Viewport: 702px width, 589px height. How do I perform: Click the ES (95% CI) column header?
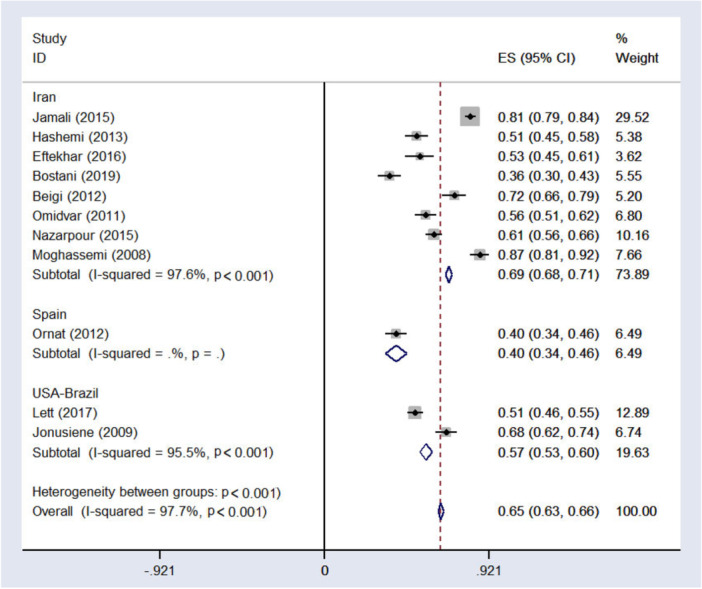coord(536,58)
